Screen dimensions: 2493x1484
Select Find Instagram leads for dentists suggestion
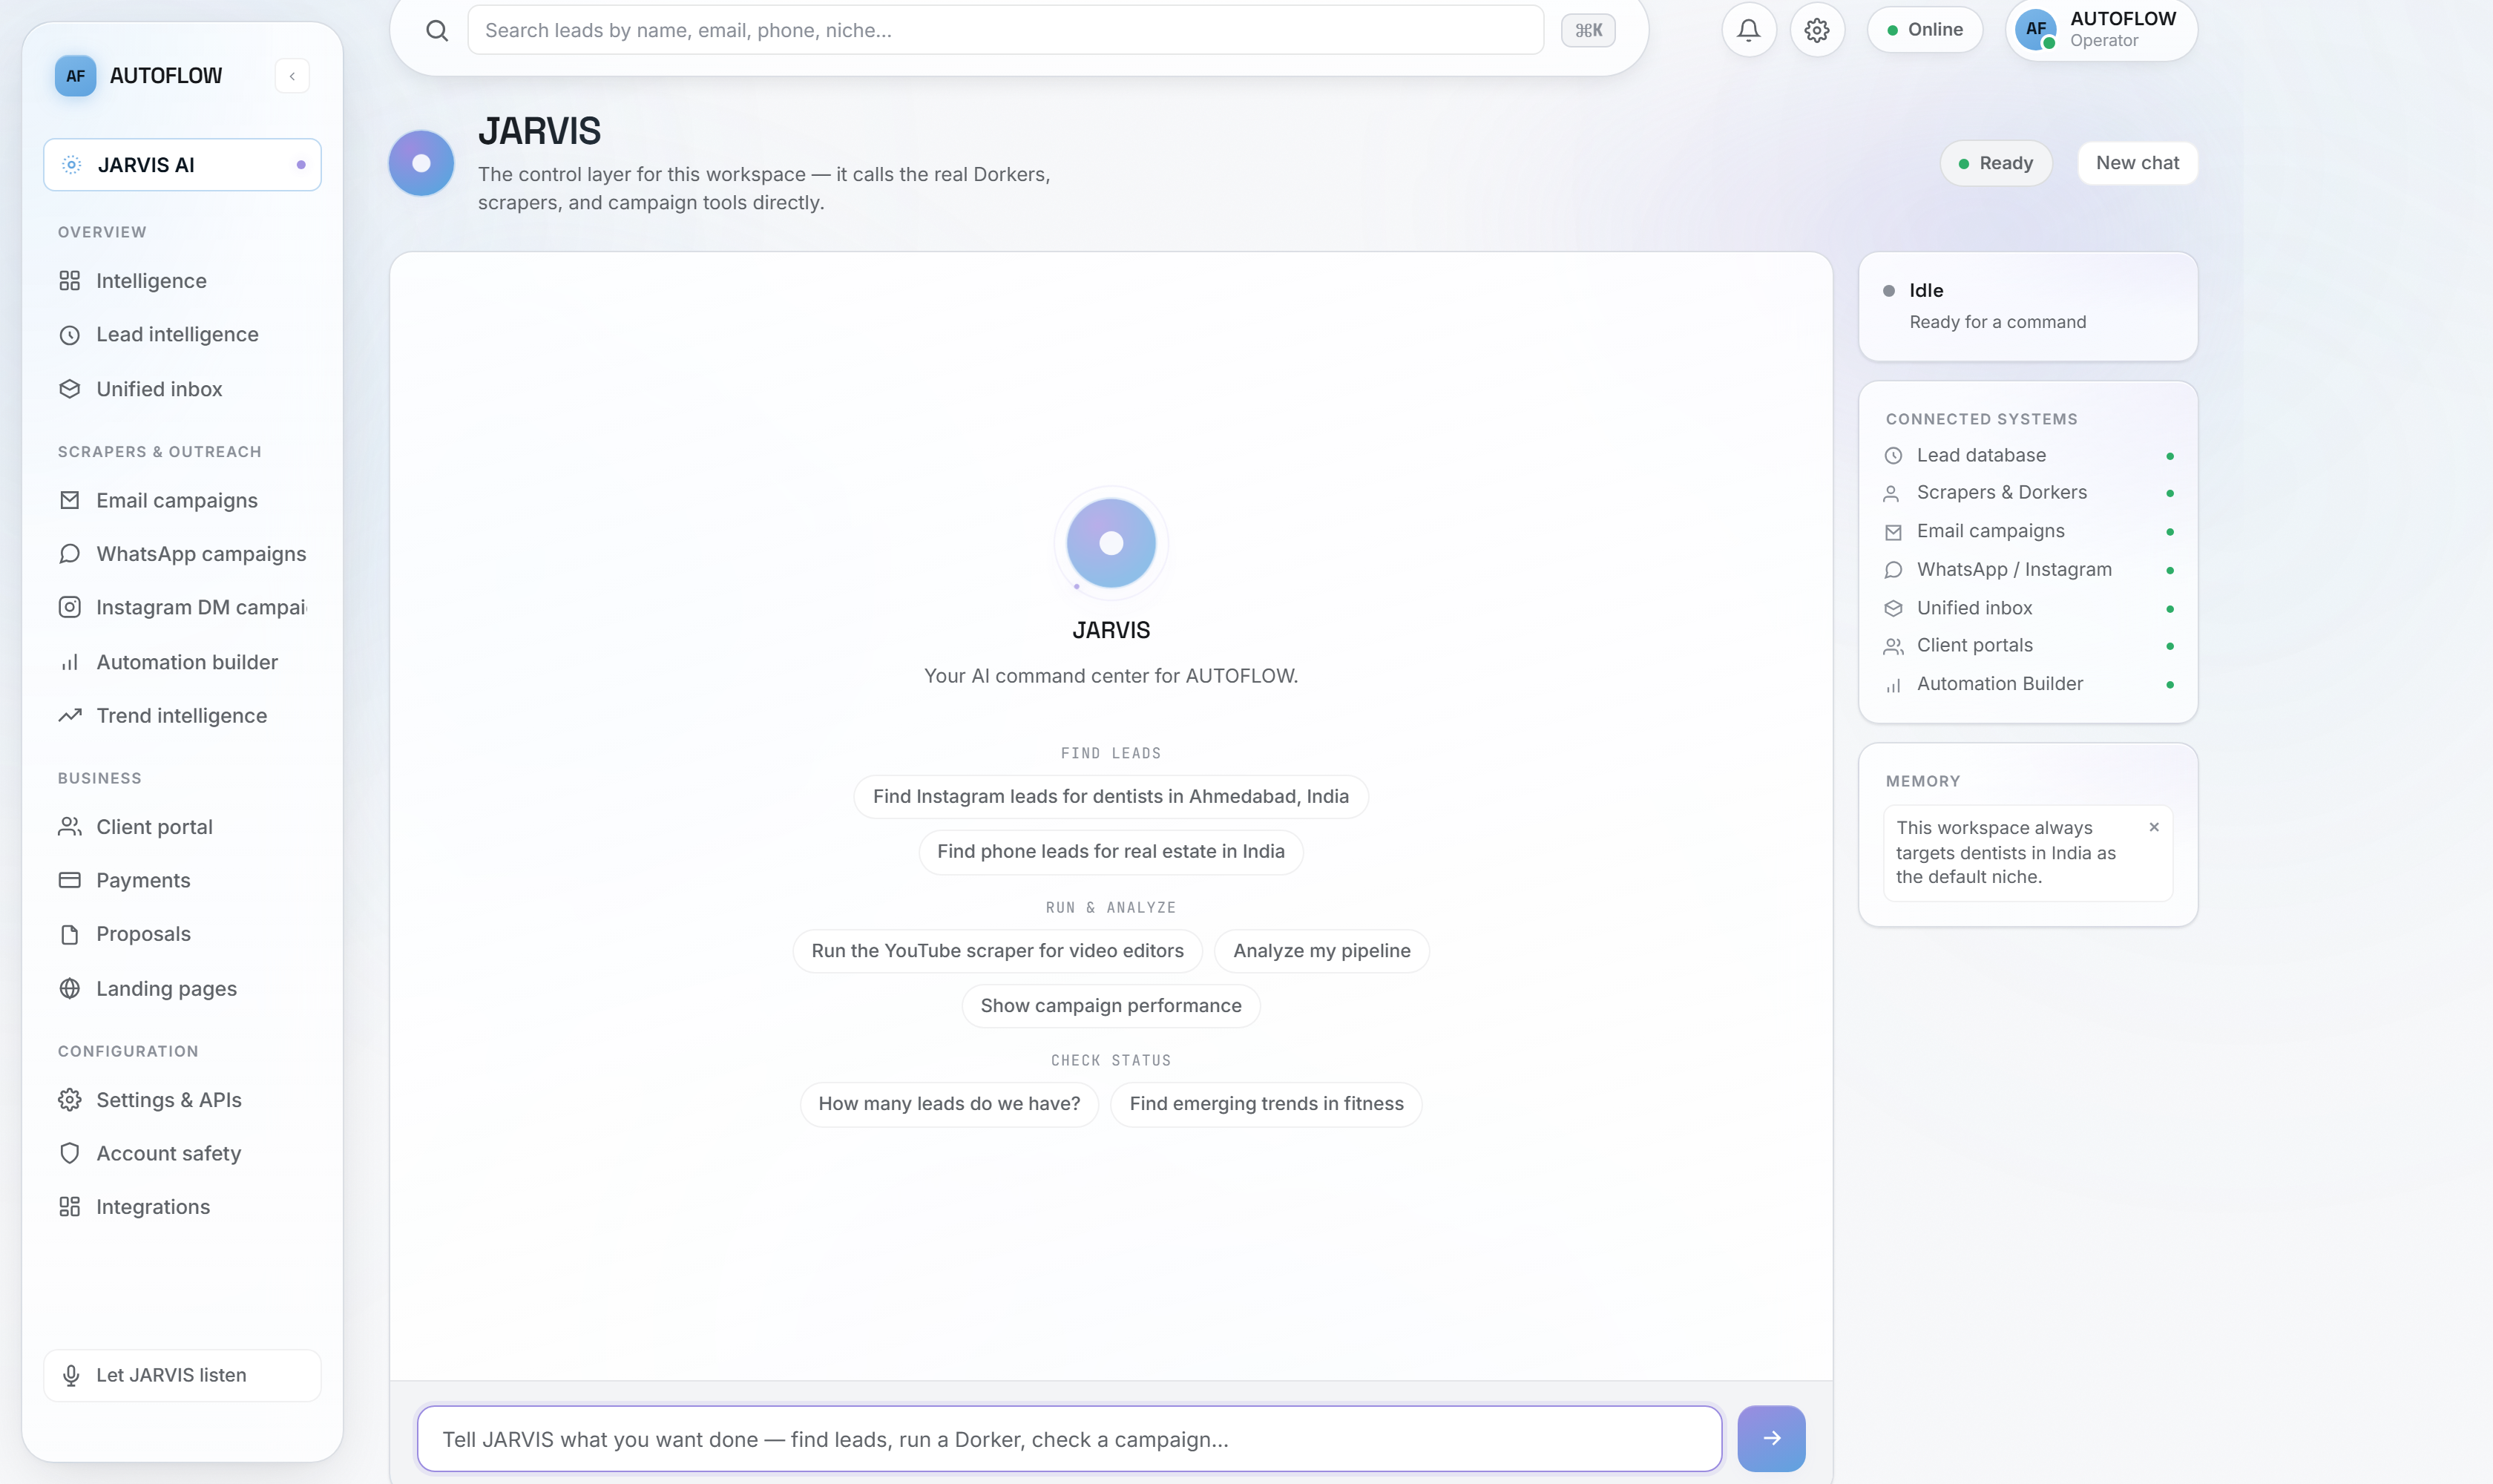[1110, 797]
